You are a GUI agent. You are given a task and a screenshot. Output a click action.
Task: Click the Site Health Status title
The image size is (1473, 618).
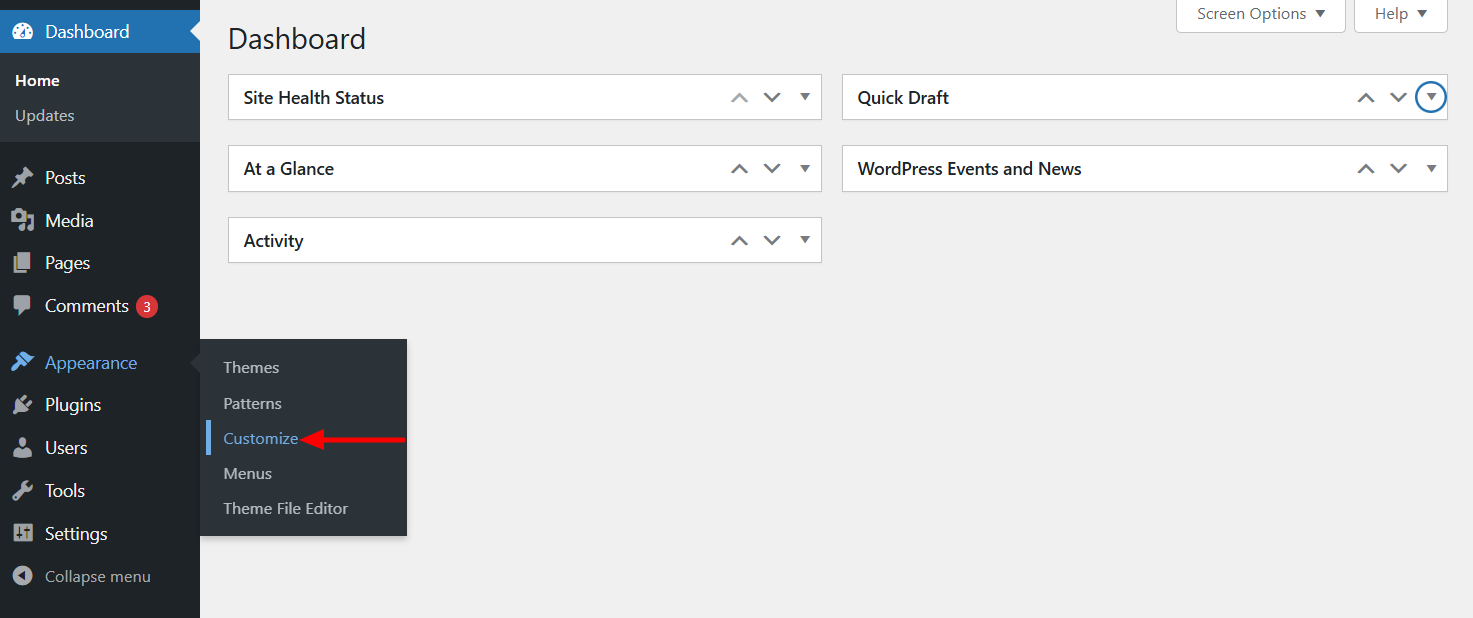click(314, 98)
